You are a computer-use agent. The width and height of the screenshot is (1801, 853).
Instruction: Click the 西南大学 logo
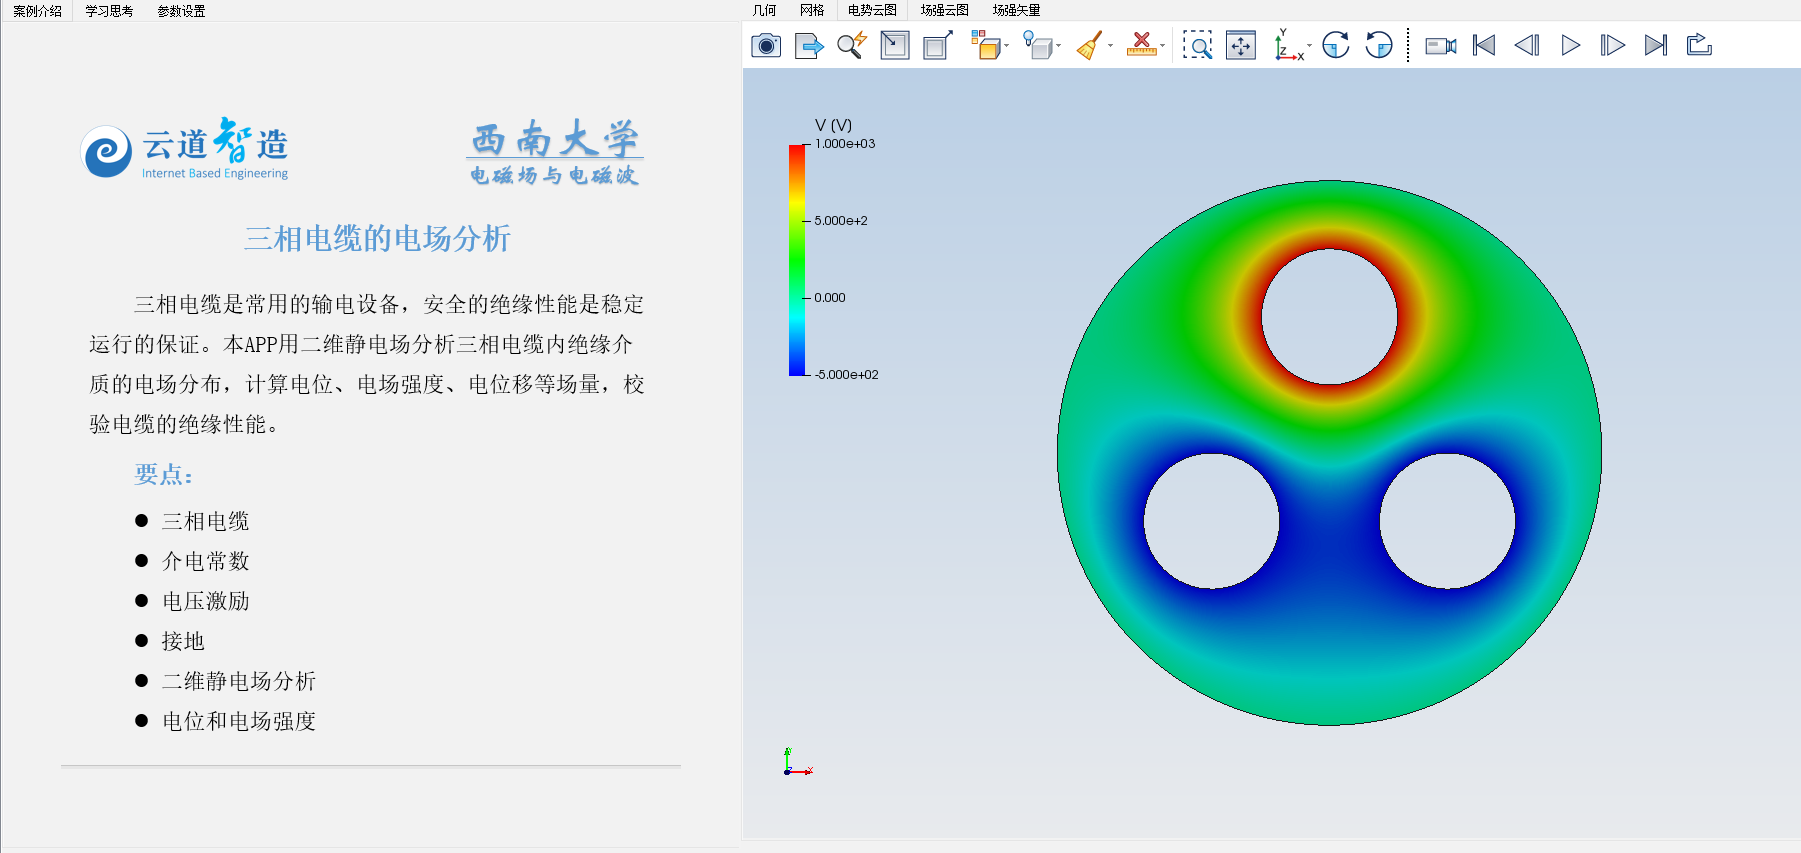coord(555,153)
